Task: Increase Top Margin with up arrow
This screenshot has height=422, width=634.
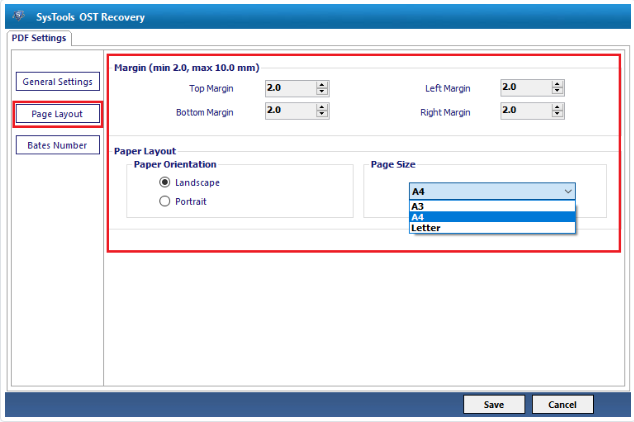Action: tap(322, 85)
